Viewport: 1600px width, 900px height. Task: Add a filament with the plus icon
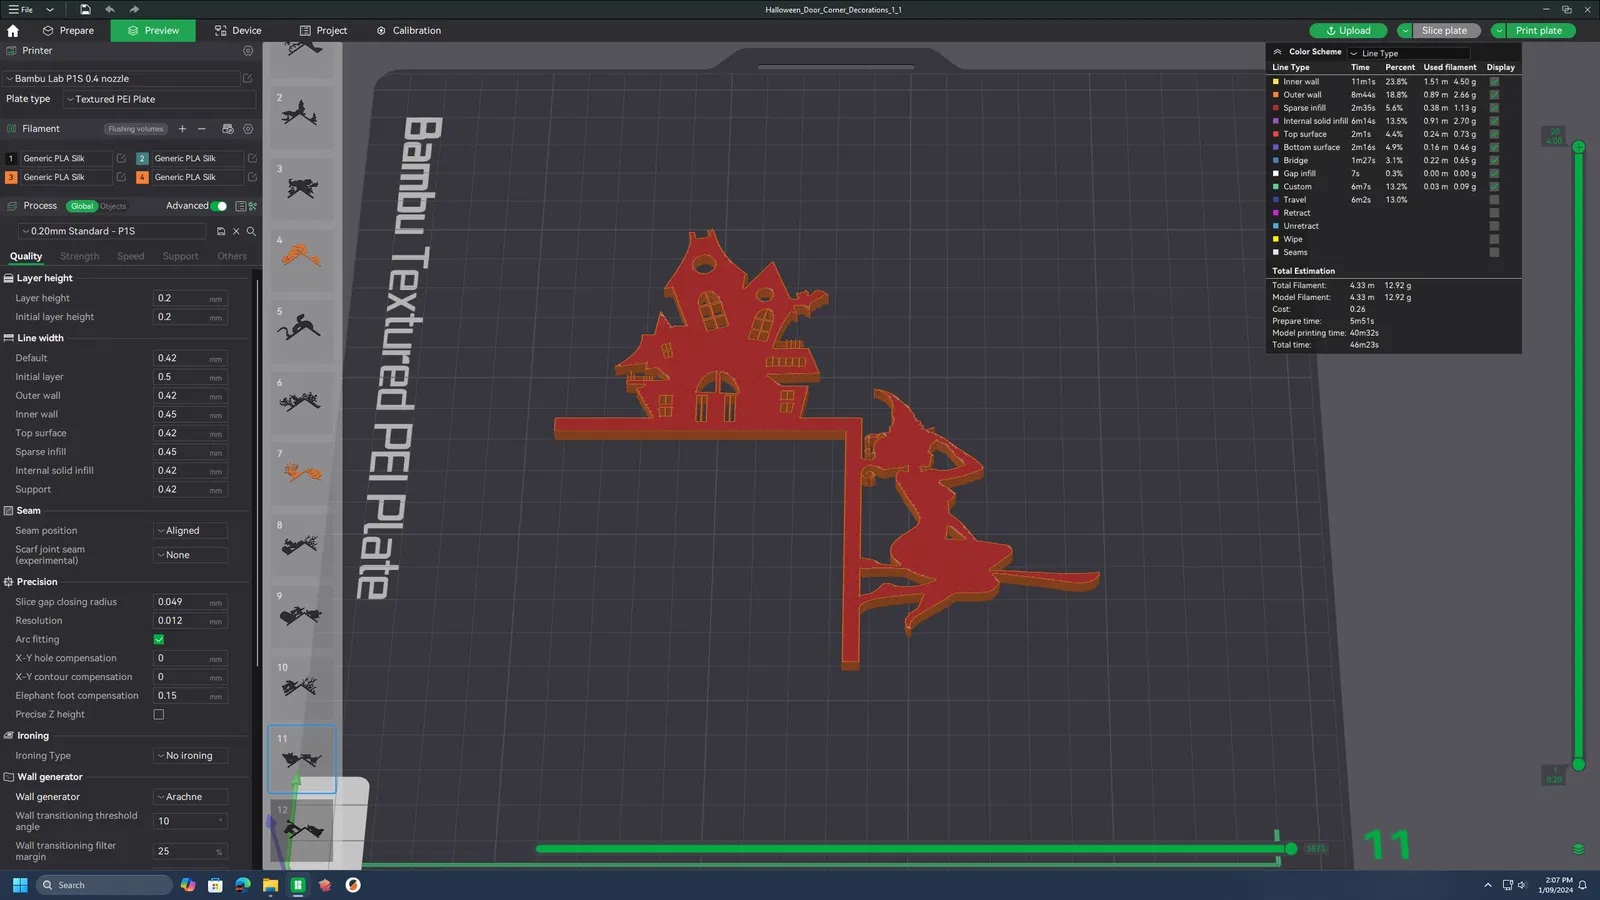[182, 129]
